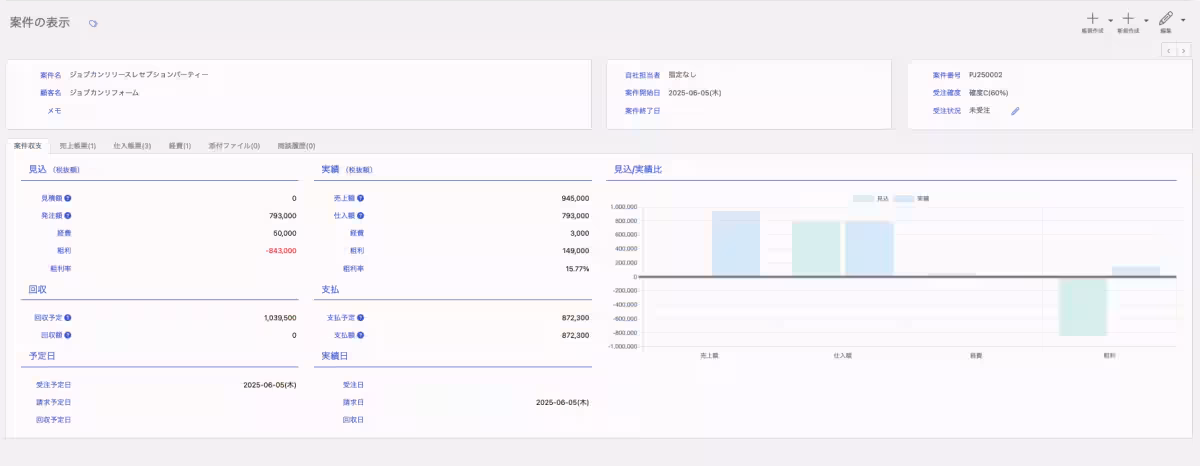Edit 受注状況 using the small pencil icon

(x=1015, y=111)
